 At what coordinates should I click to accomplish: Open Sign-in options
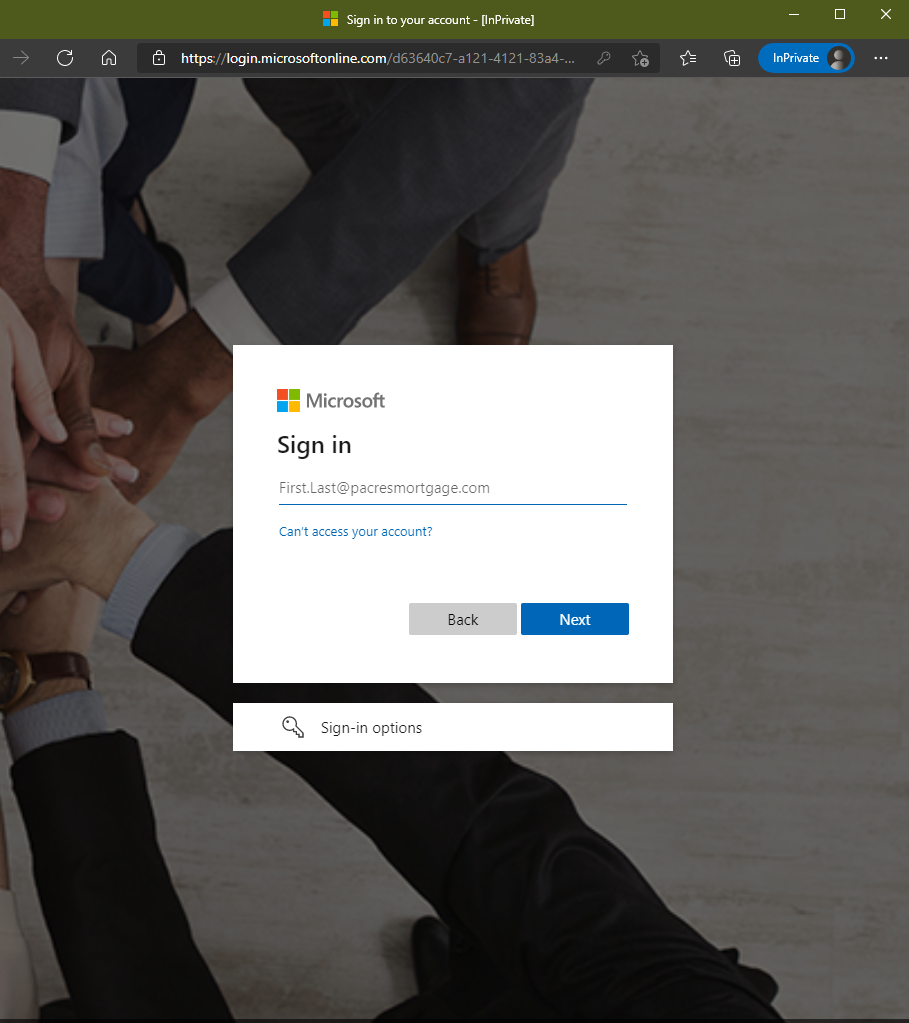tap(453, 727)
